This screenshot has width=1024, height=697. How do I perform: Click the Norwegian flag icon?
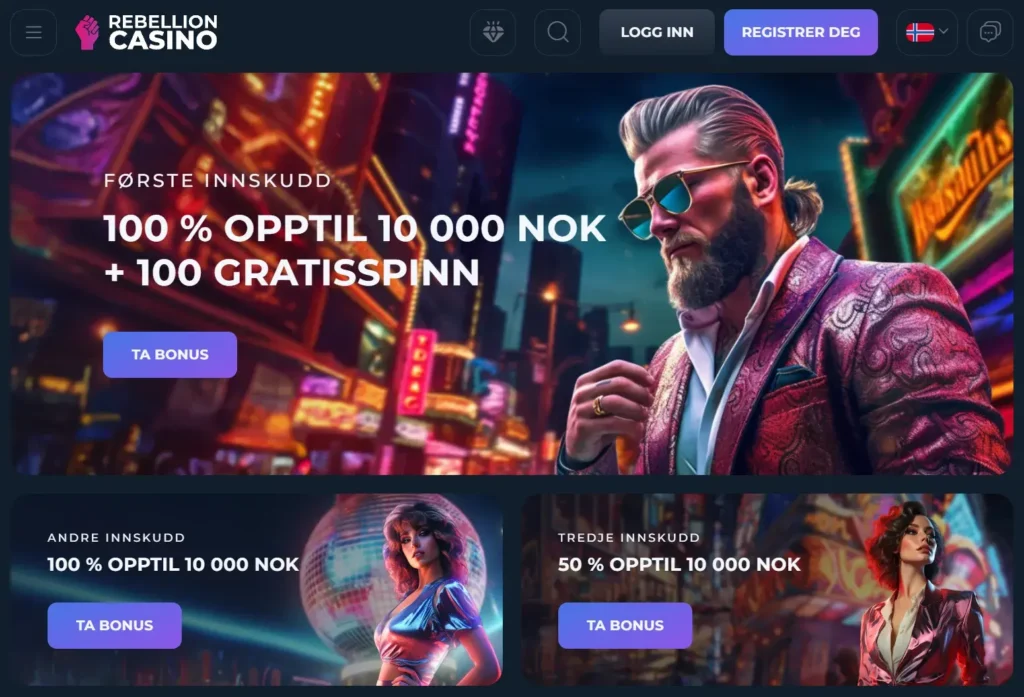(x=920, y=32)
